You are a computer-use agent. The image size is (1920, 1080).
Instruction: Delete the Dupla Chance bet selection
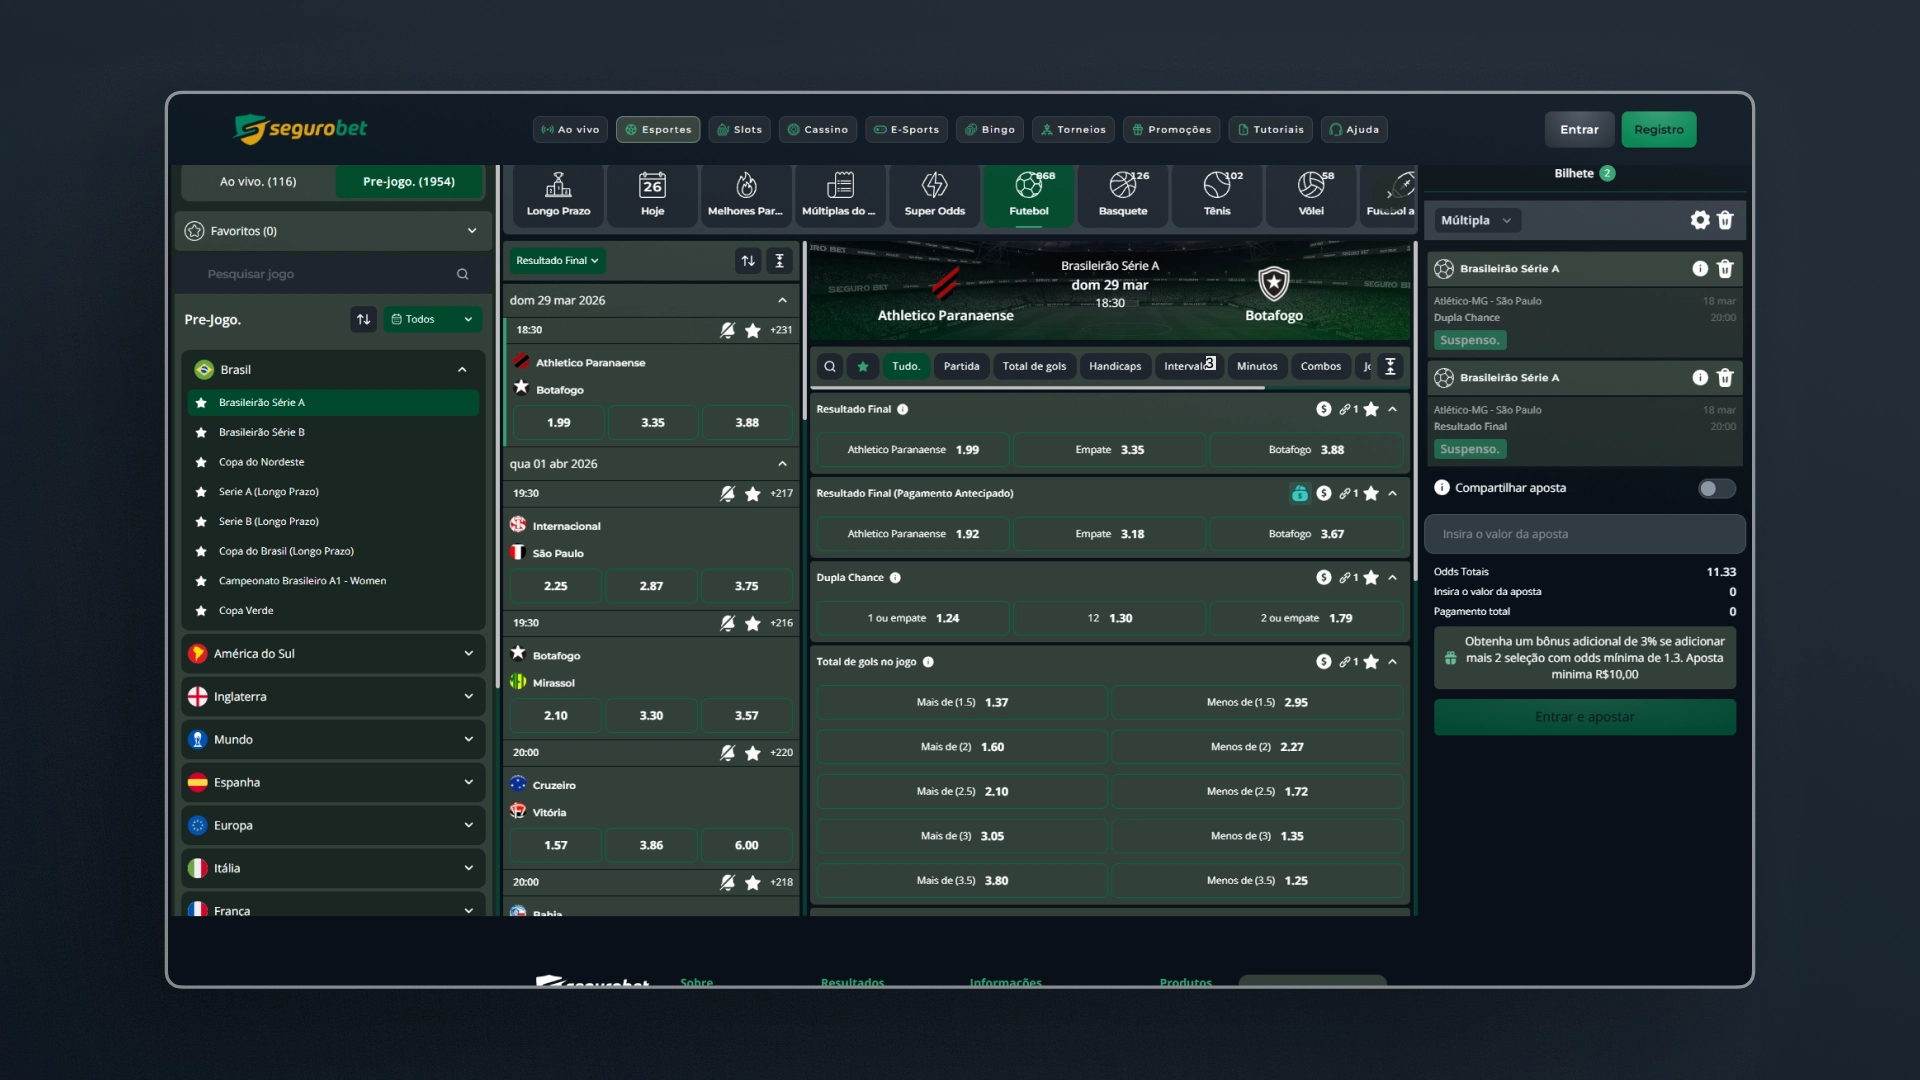(x=1725, y=268)
